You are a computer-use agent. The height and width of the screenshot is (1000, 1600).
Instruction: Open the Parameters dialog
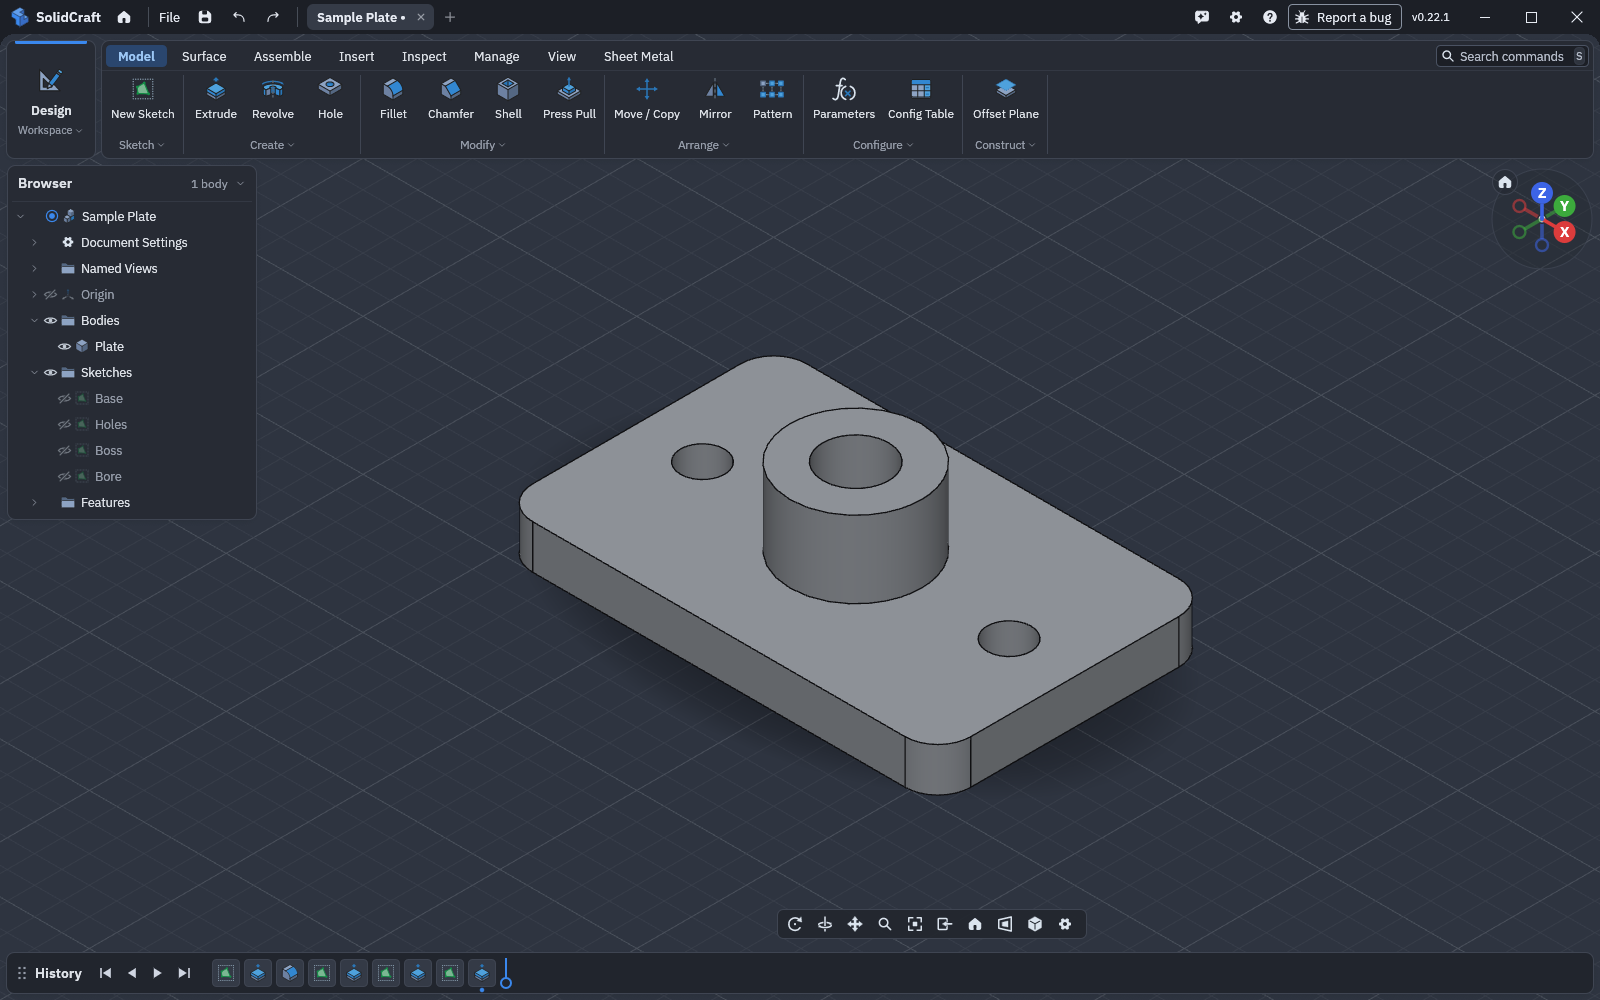(844, 100)
